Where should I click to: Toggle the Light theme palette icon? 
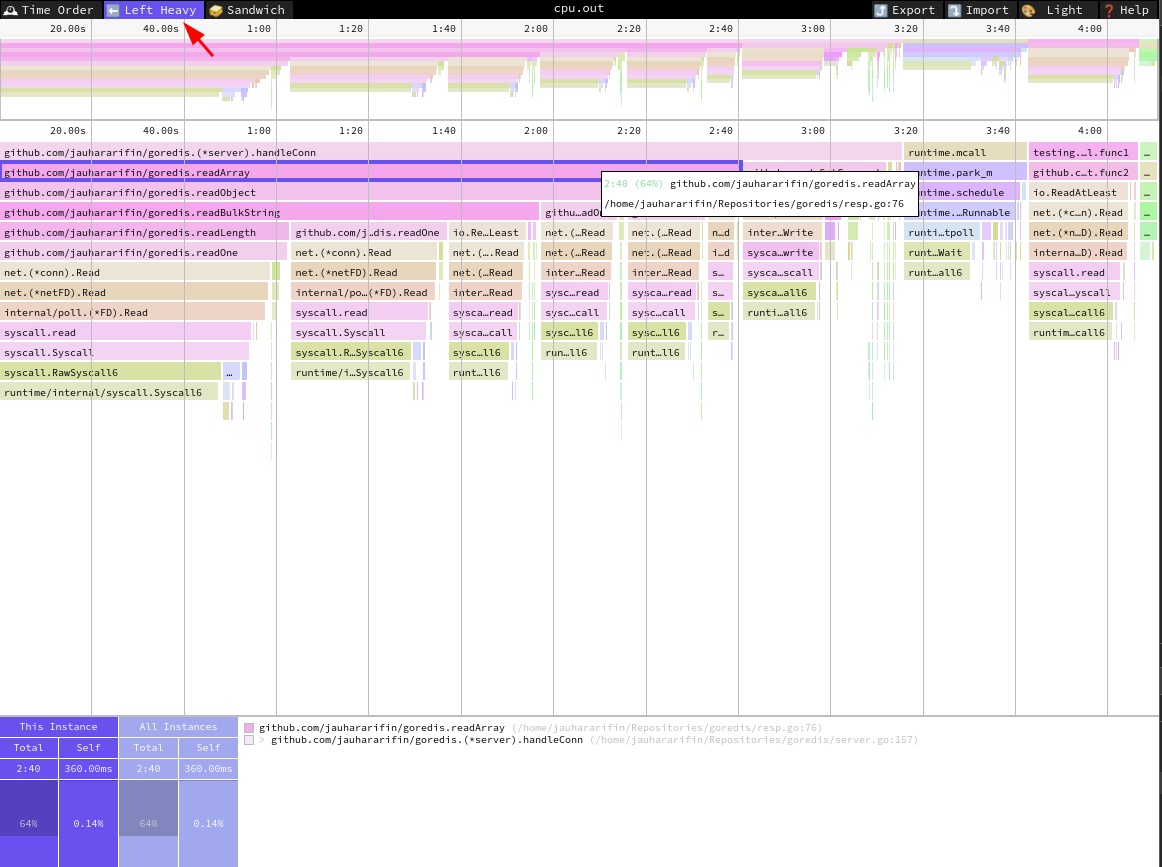(1028, 10)
